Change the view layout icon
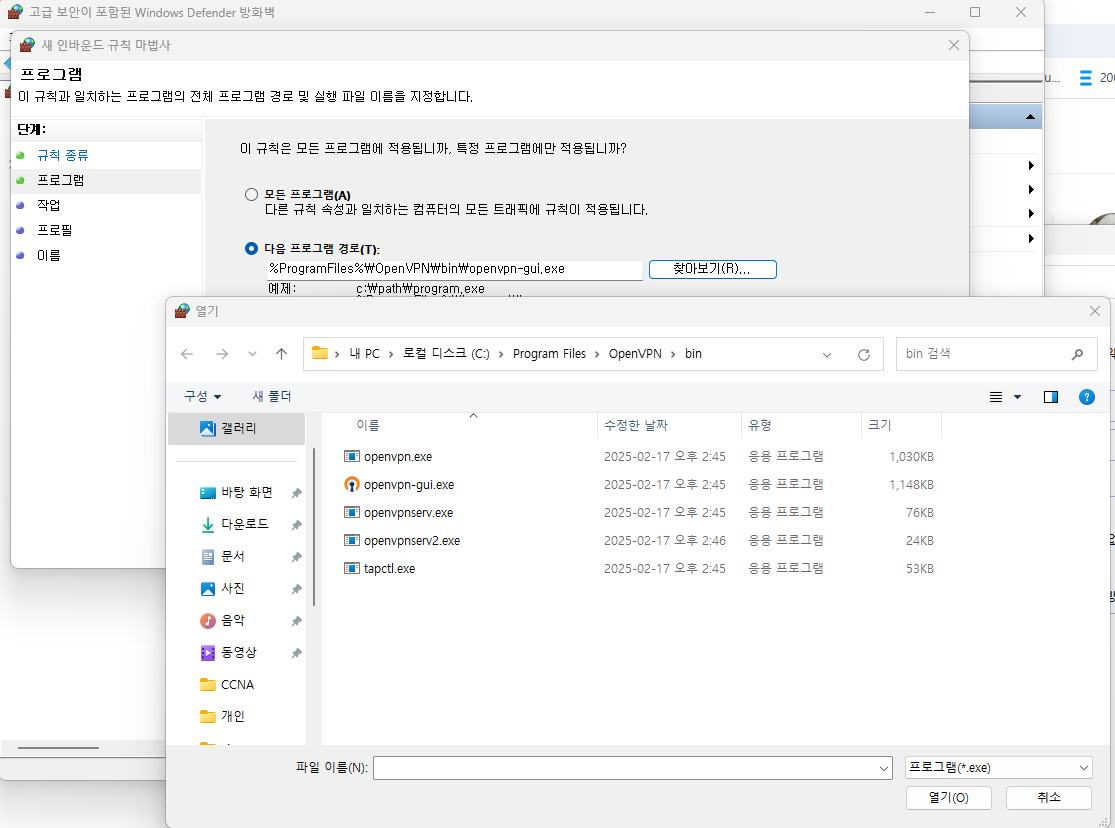Viewport: 1115px width, 828px height. (x=996, y=397)
